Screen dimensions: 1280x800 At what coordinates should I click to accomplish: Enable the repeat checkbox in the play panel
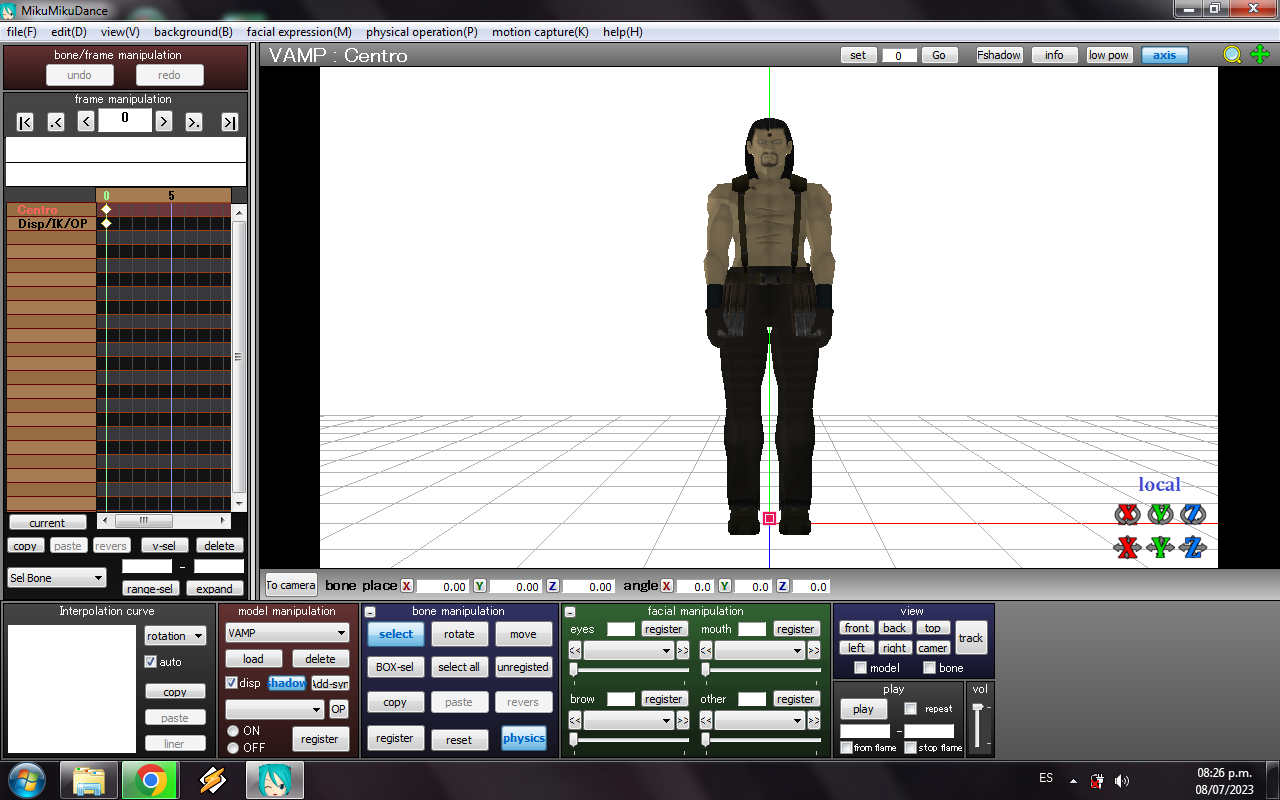[x=910, y=708]
